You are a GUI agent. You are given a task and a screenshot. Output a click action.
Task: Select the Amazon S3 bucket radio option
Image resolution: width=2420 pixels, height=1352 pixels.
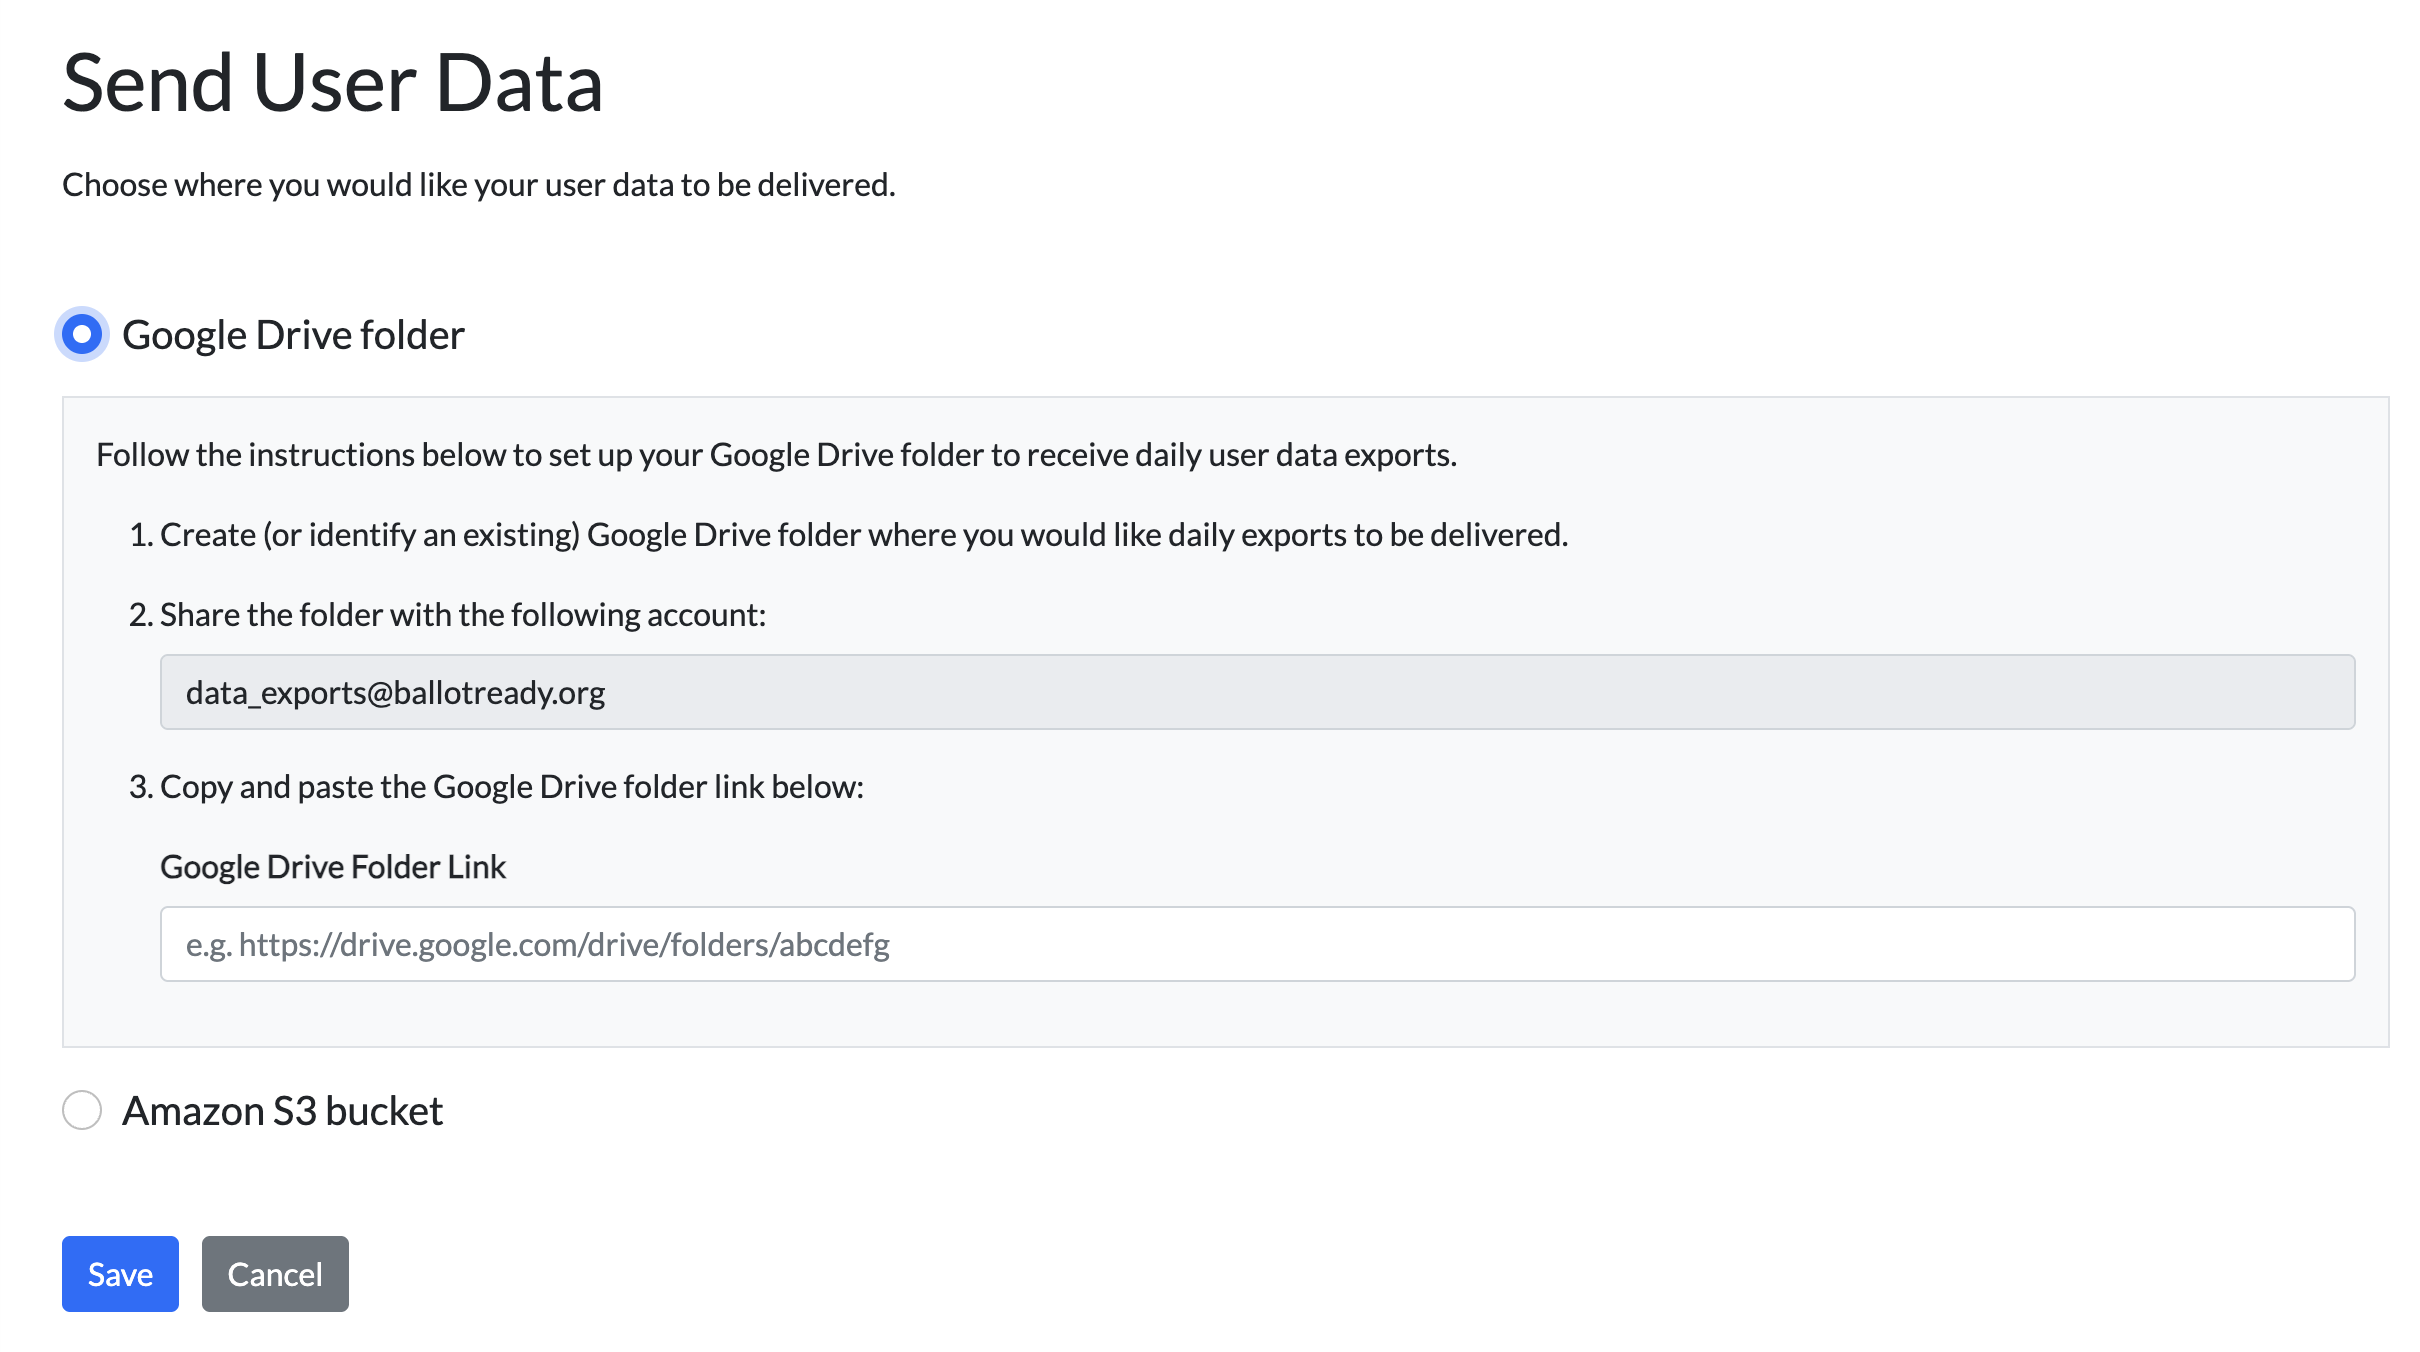click(82, 1110)
